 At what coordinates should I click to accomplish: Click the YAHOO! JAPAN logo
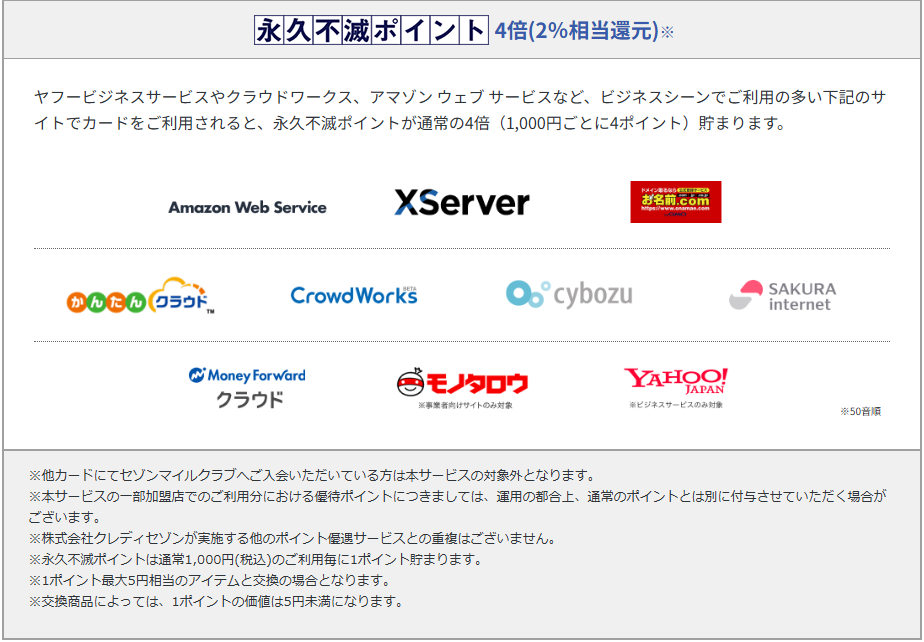[676, 381]
